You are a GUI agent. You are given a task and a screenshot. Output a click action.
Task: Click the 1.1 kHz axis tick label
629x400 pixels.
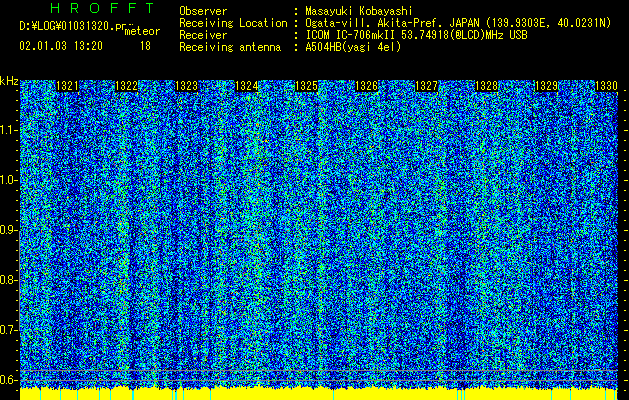click(7, 130)
